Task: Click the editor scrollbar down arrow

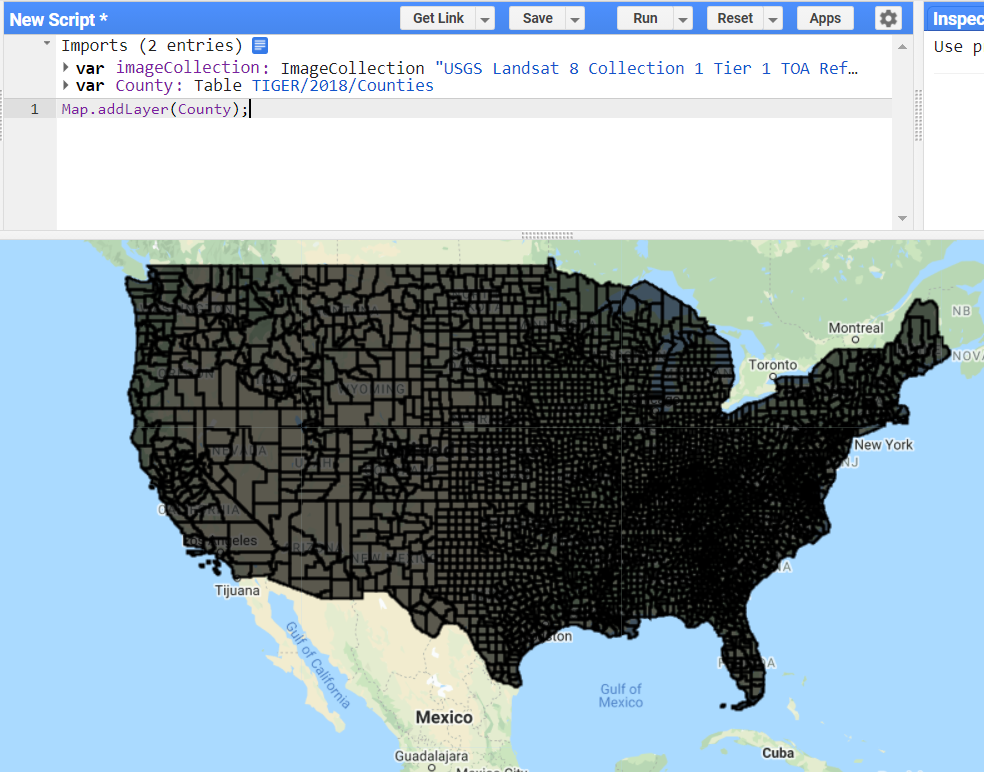Action: (x=902, y=218)
